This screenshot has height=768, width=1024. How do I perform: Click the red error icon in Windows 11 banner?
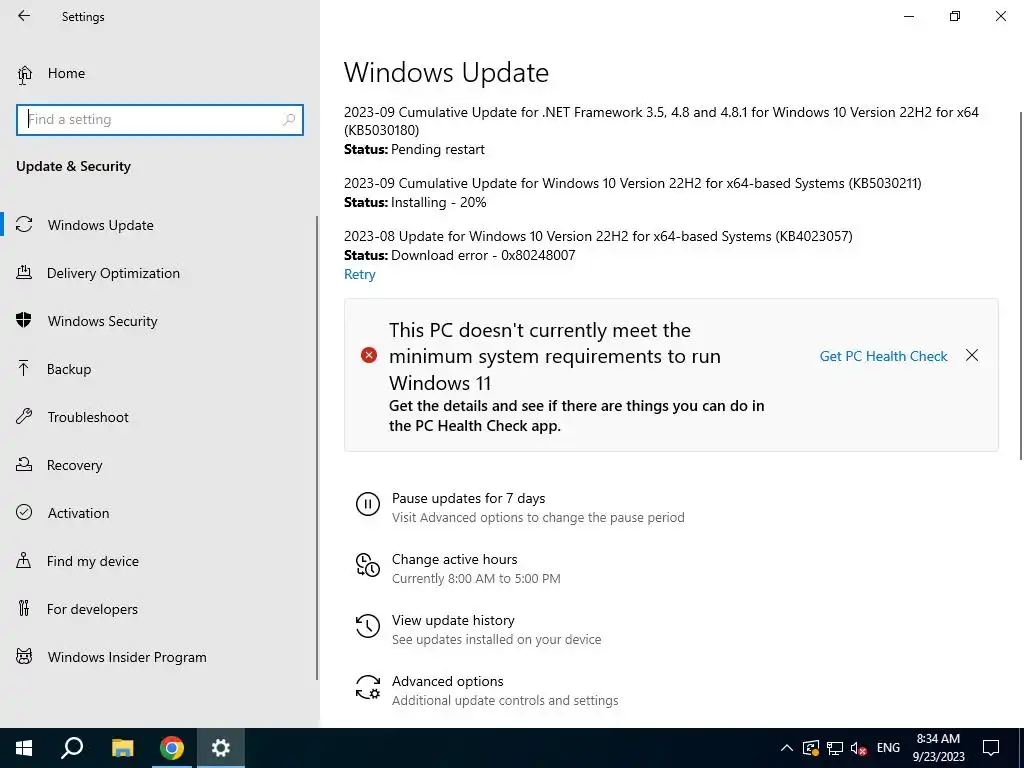pyautogui.click(x=369, y=355)
